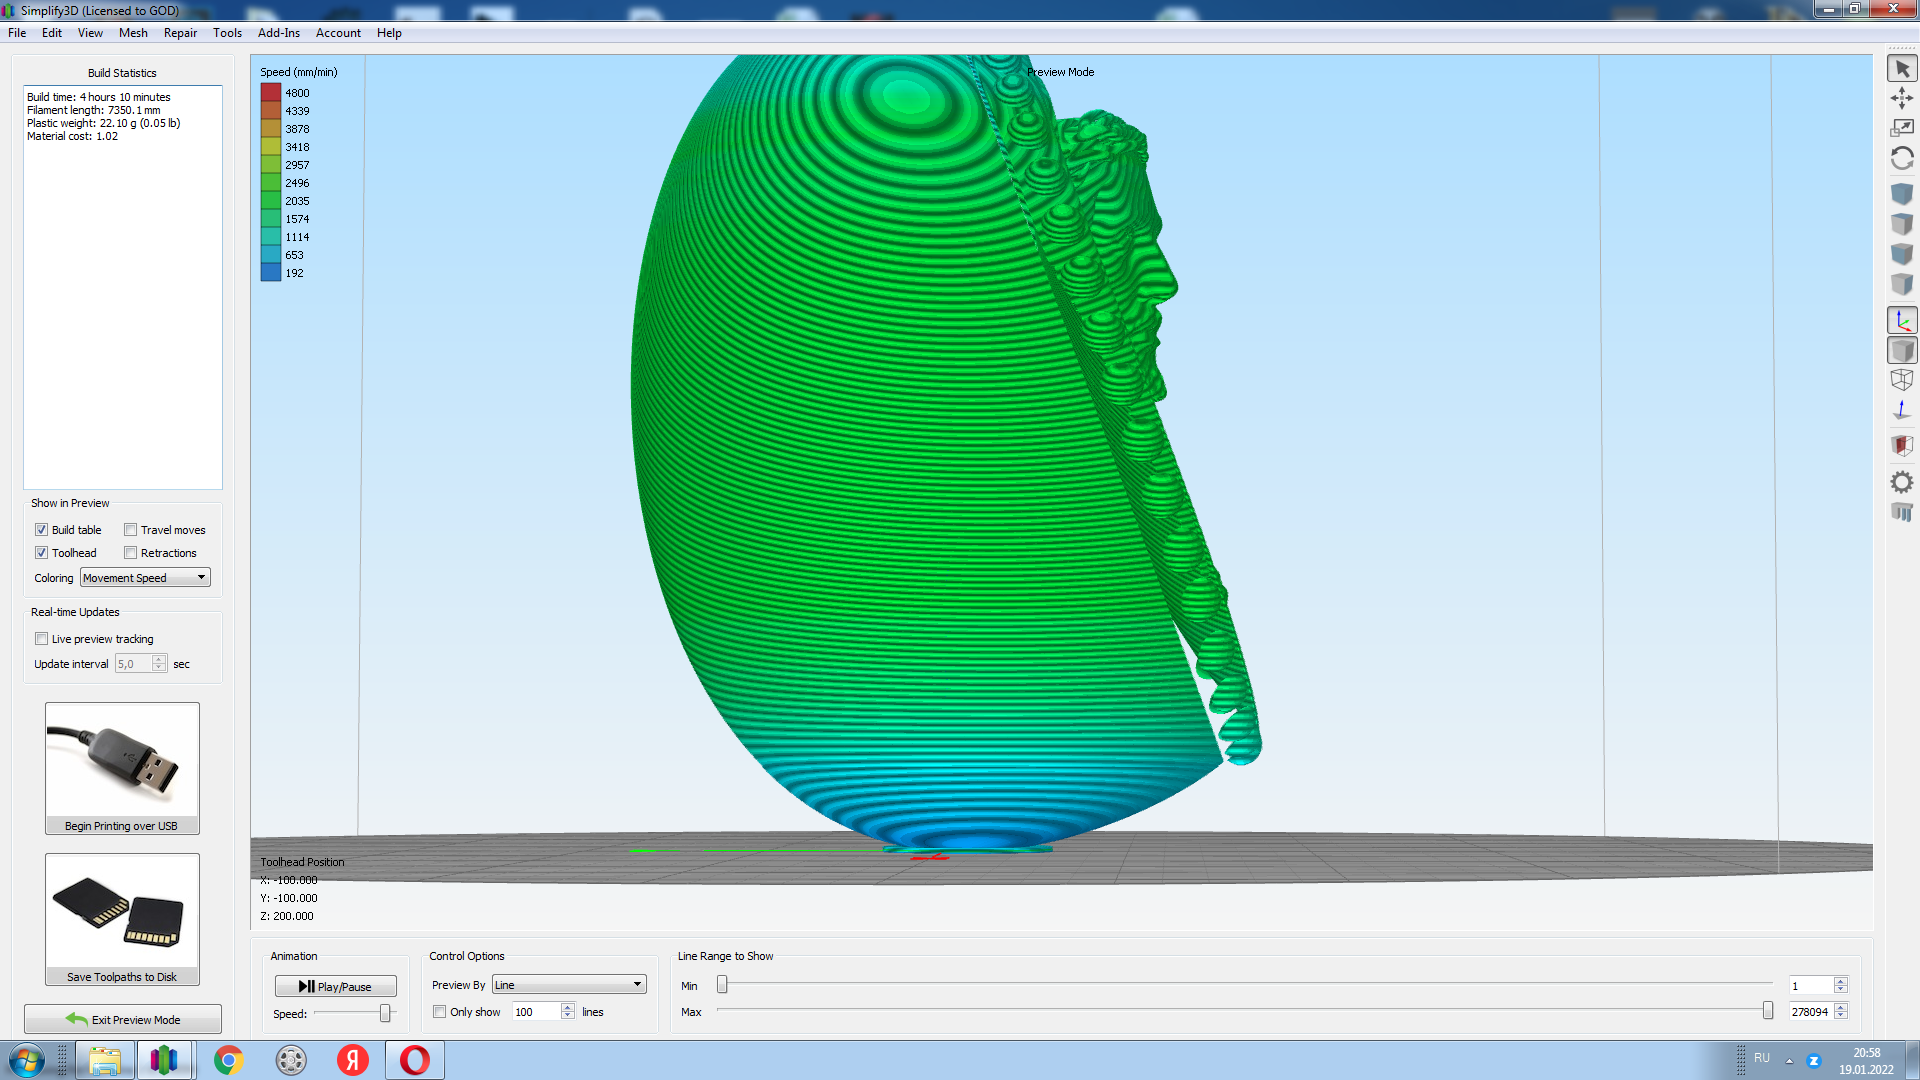Open the Add-Ins menu
This screenshot has height=1080, width=1920.
(278, 33)
